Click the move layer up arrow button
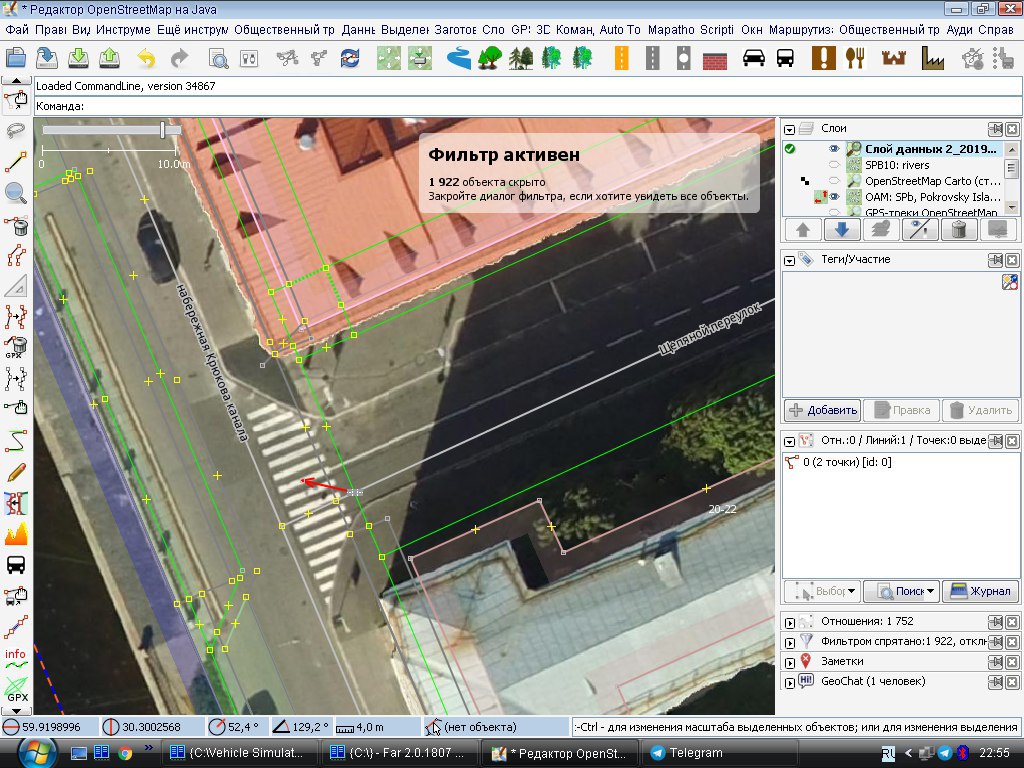This screenshot has width=1024, height=768. click(x=803, y=229)
